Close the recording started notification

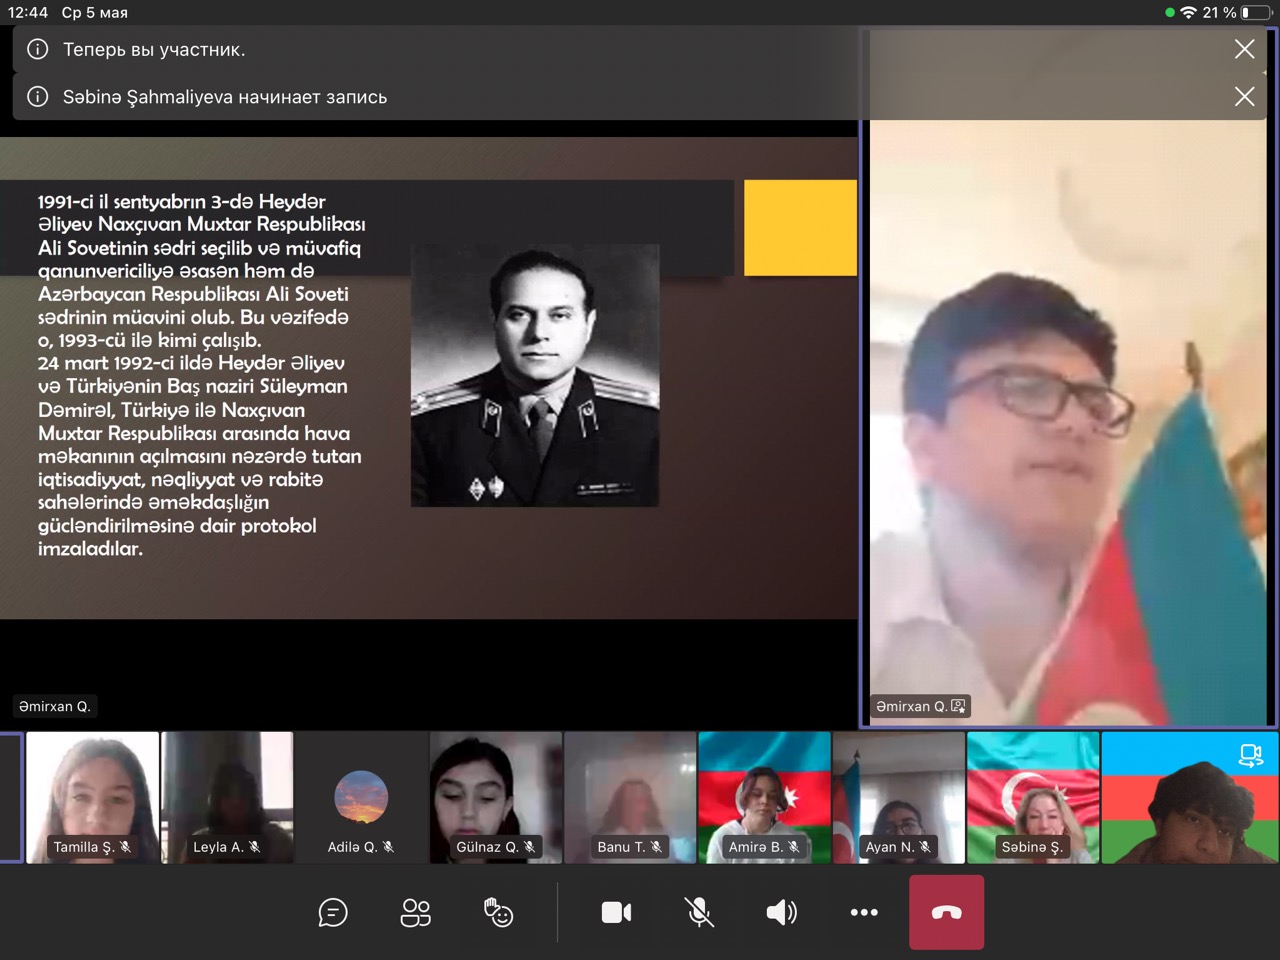pos(1244,96)
